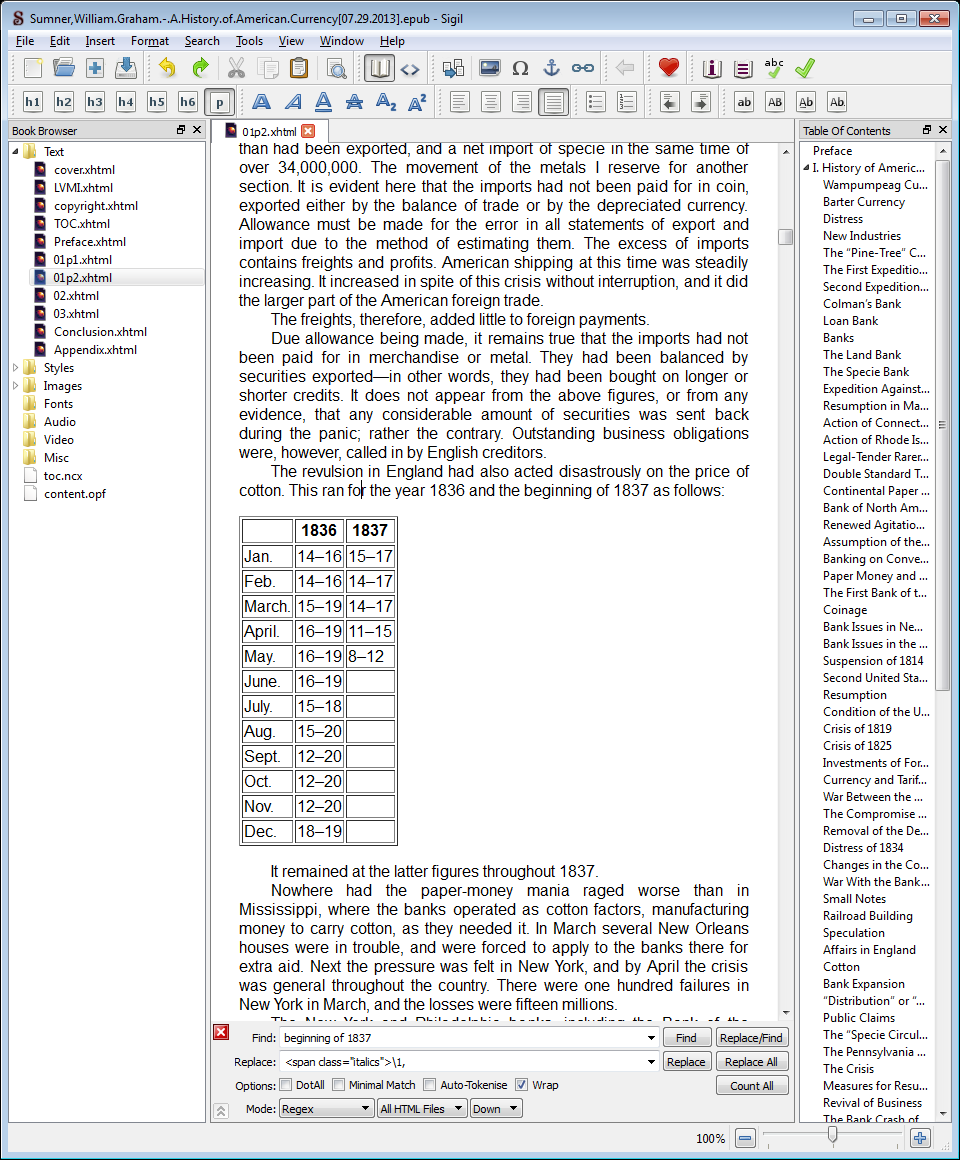Insert a bulleted list

pyautogui.click(x=595, y=102)
